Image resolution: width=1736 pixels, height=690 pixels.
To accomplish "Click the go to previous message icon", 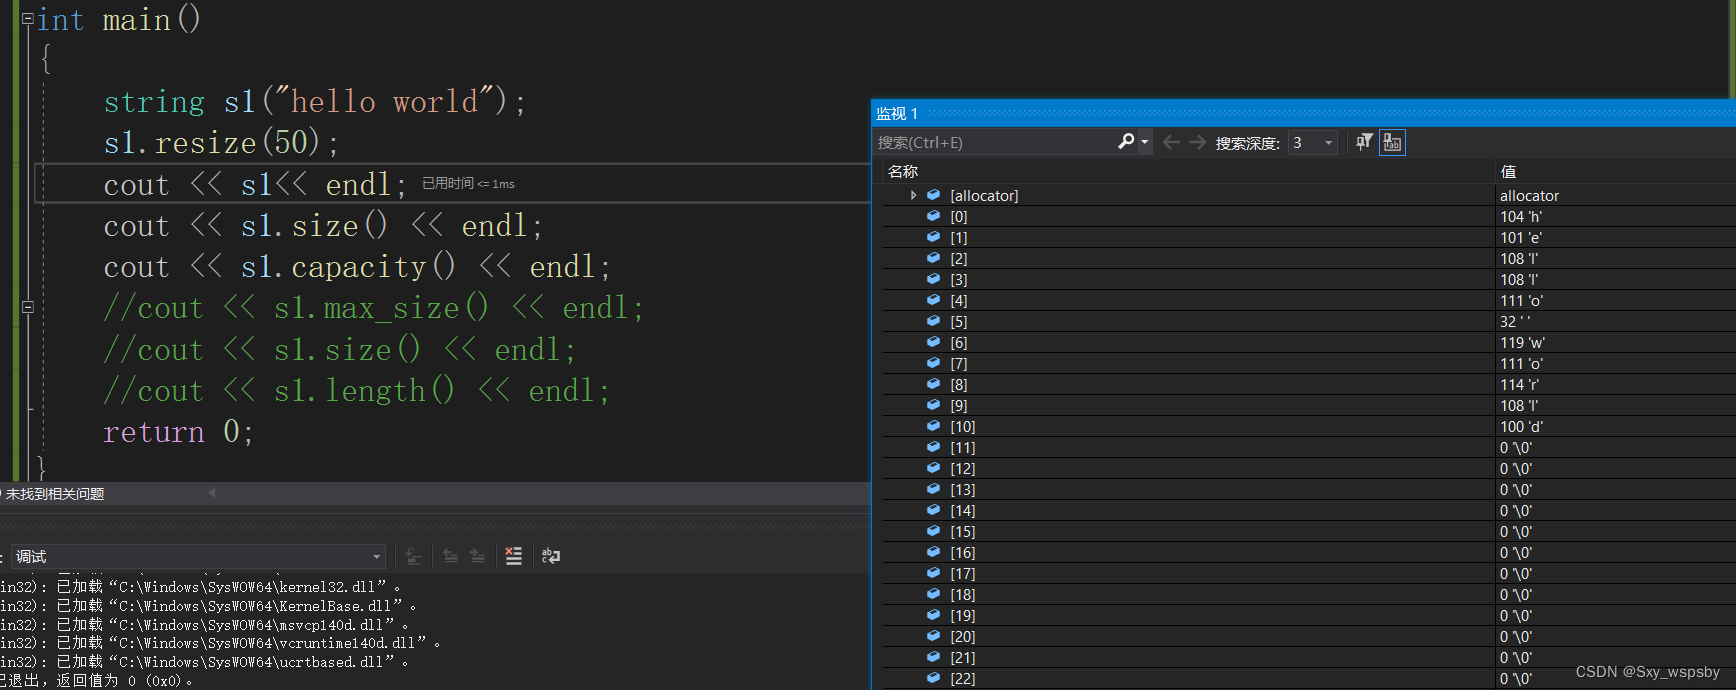I will coord(451,556).
